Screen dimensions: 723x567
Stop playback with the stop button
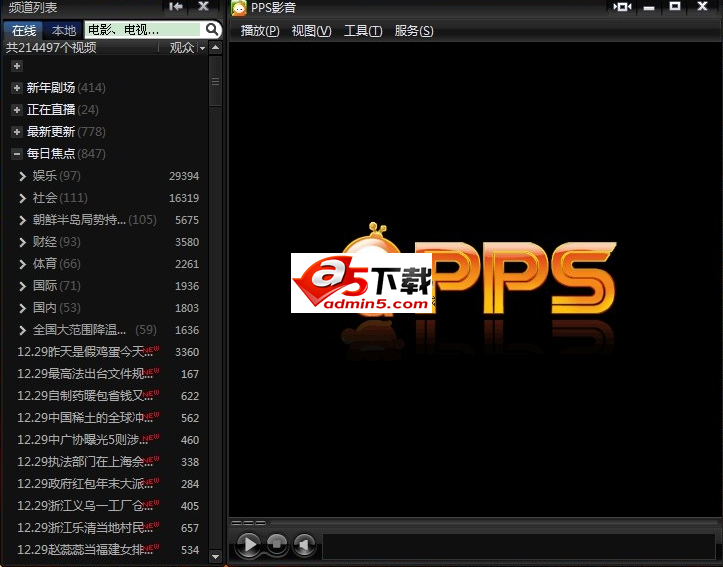[277, 544]
